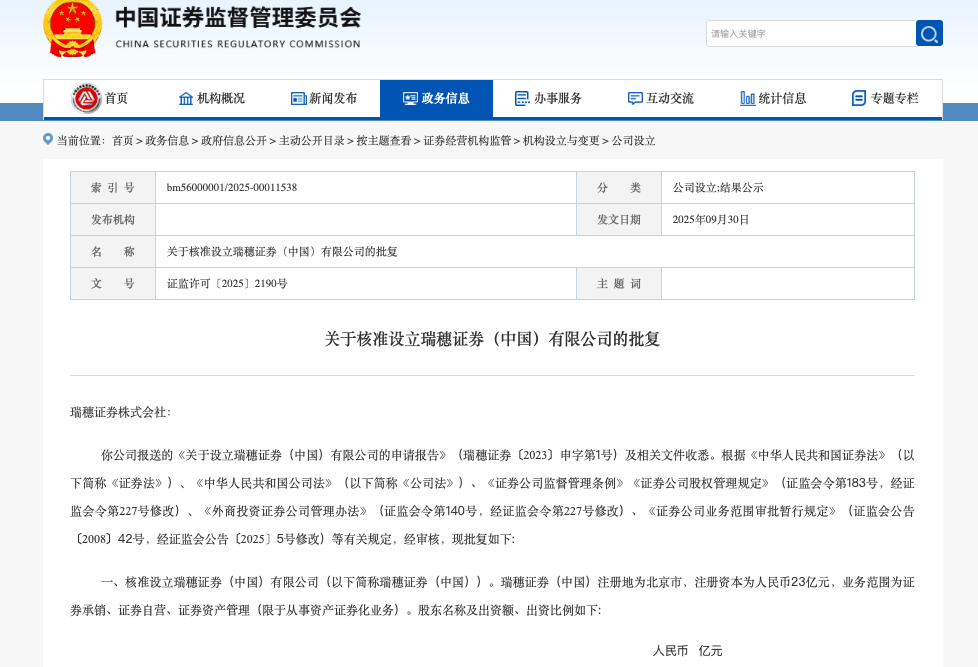This screenshot has height=667, width=978.
Task: Click the 公司设立 breadcrumb link
Action: 634,141
